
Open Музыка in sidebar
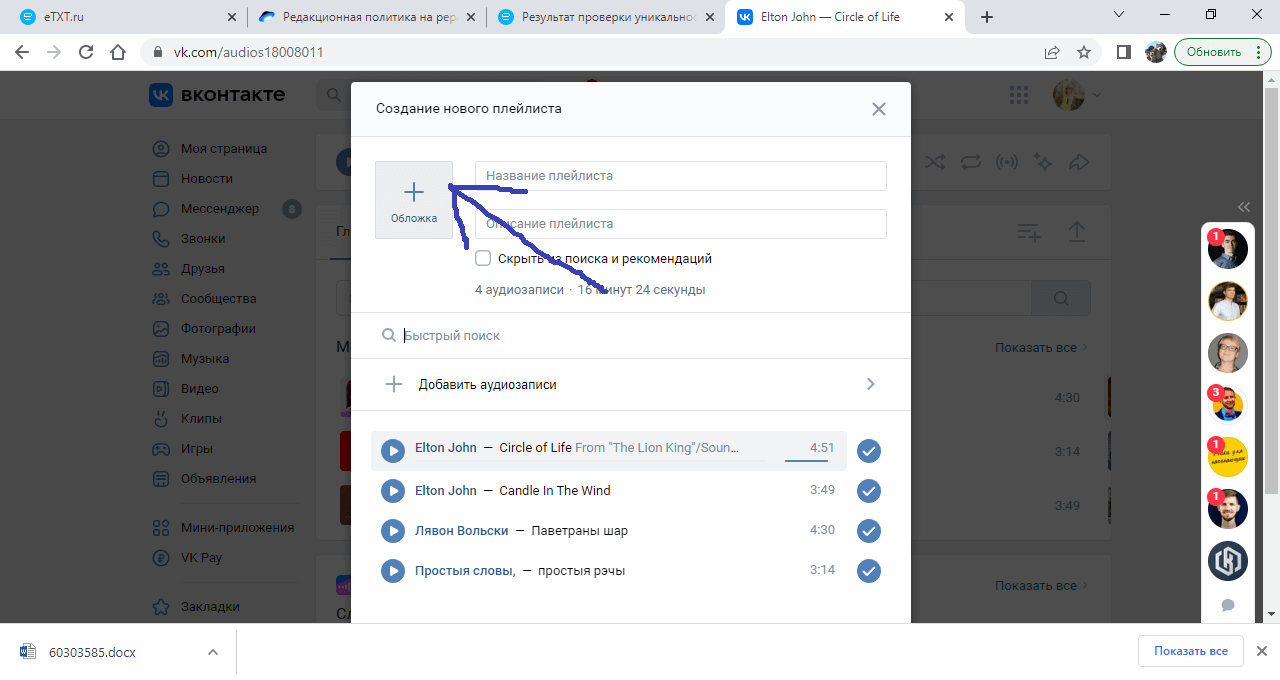[x=205, y=359]
